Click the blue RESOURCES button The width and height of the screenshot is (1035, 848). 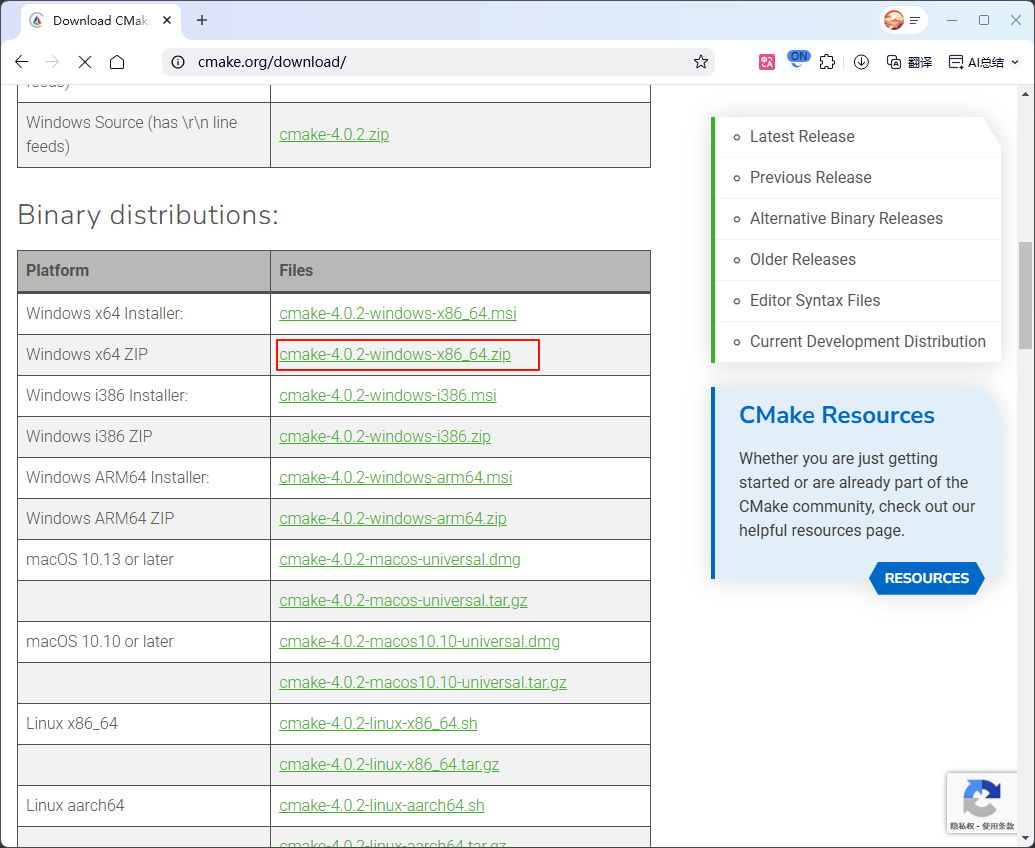click(926, 578)
